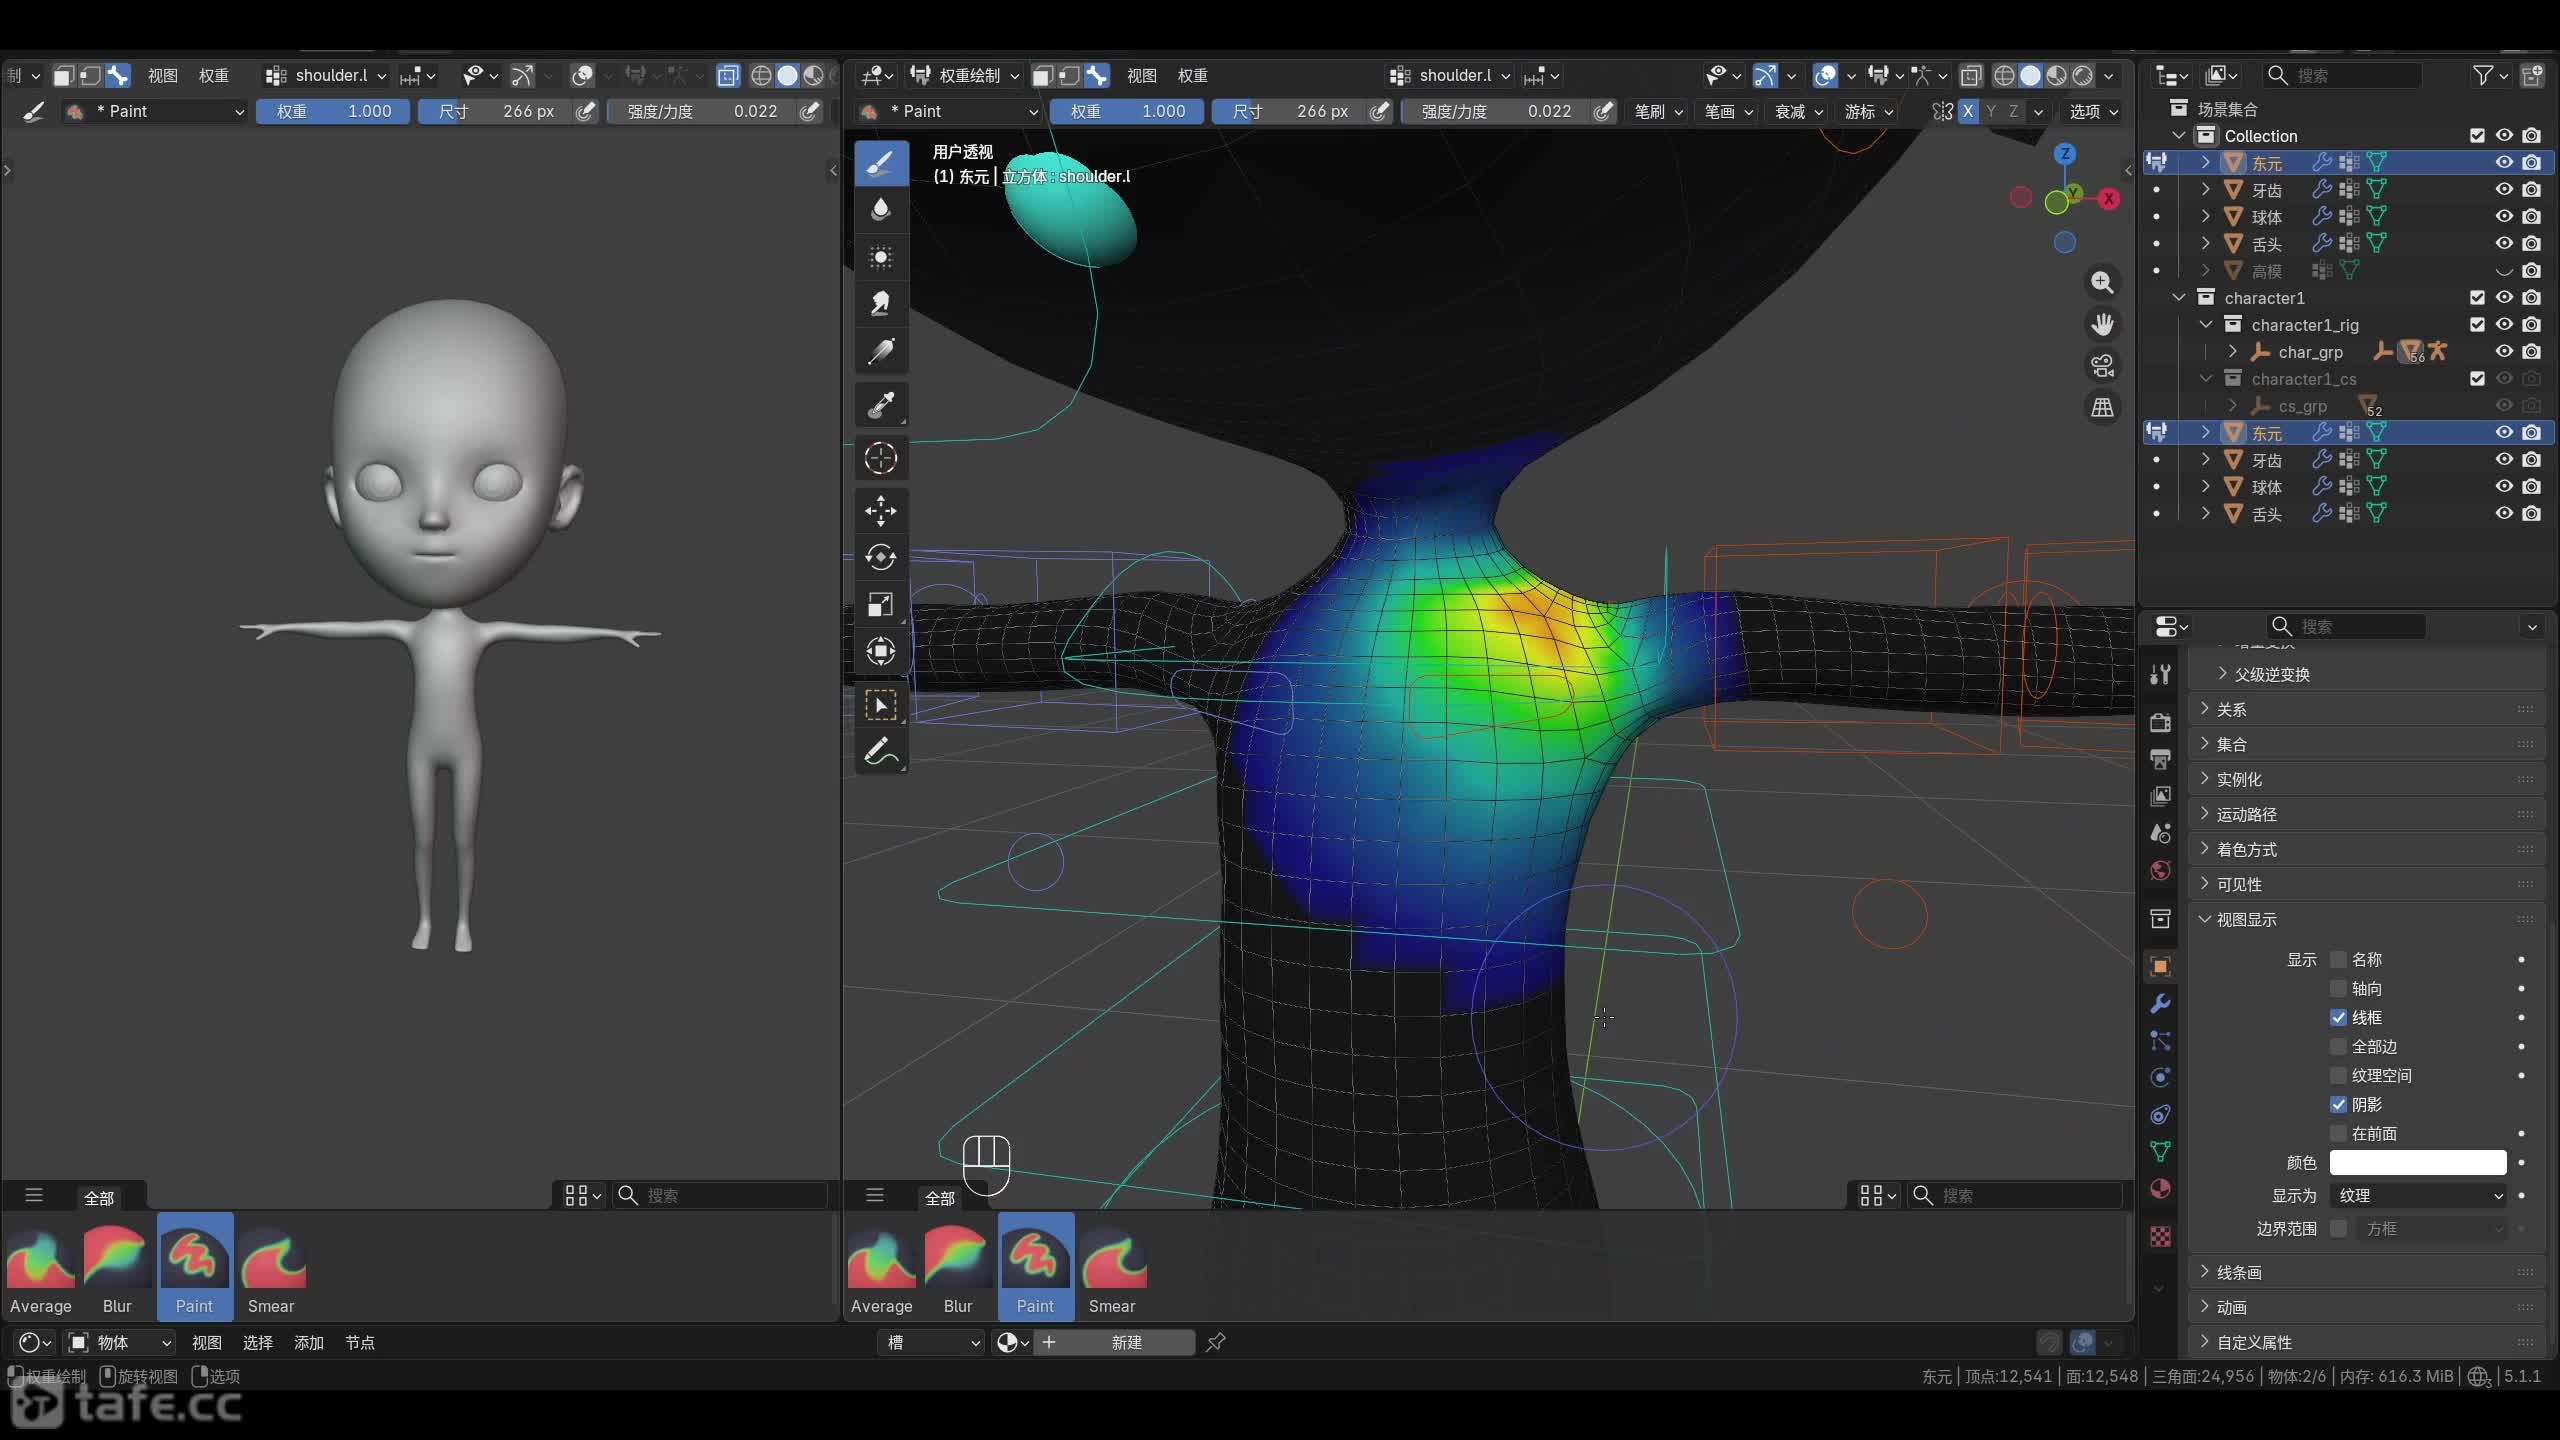Hide the char_grp object with its eye icon
The height and width of the screenshot is (1440, 2560).
click(x=2504, y=352)
